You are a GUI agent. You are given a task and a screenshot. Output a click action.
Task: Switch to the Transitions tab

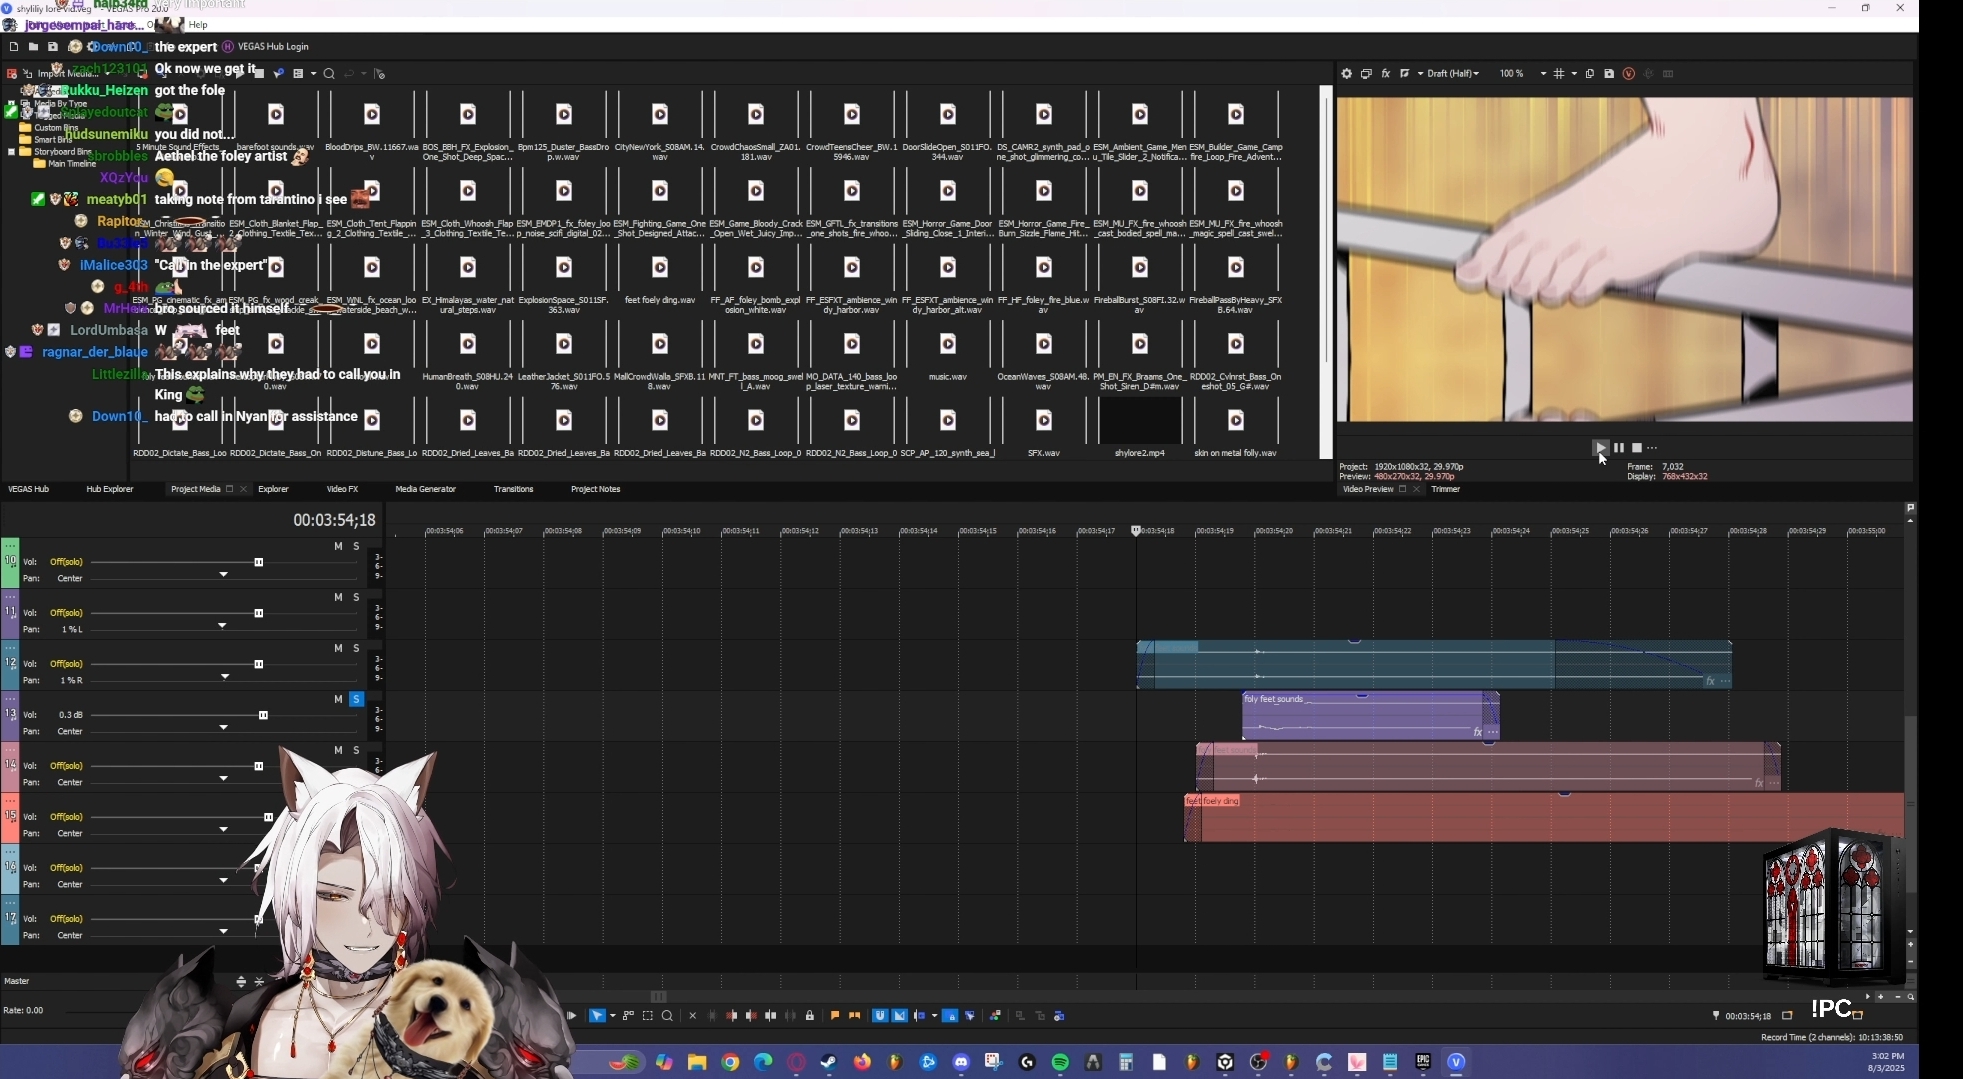[x=513, y=489]
